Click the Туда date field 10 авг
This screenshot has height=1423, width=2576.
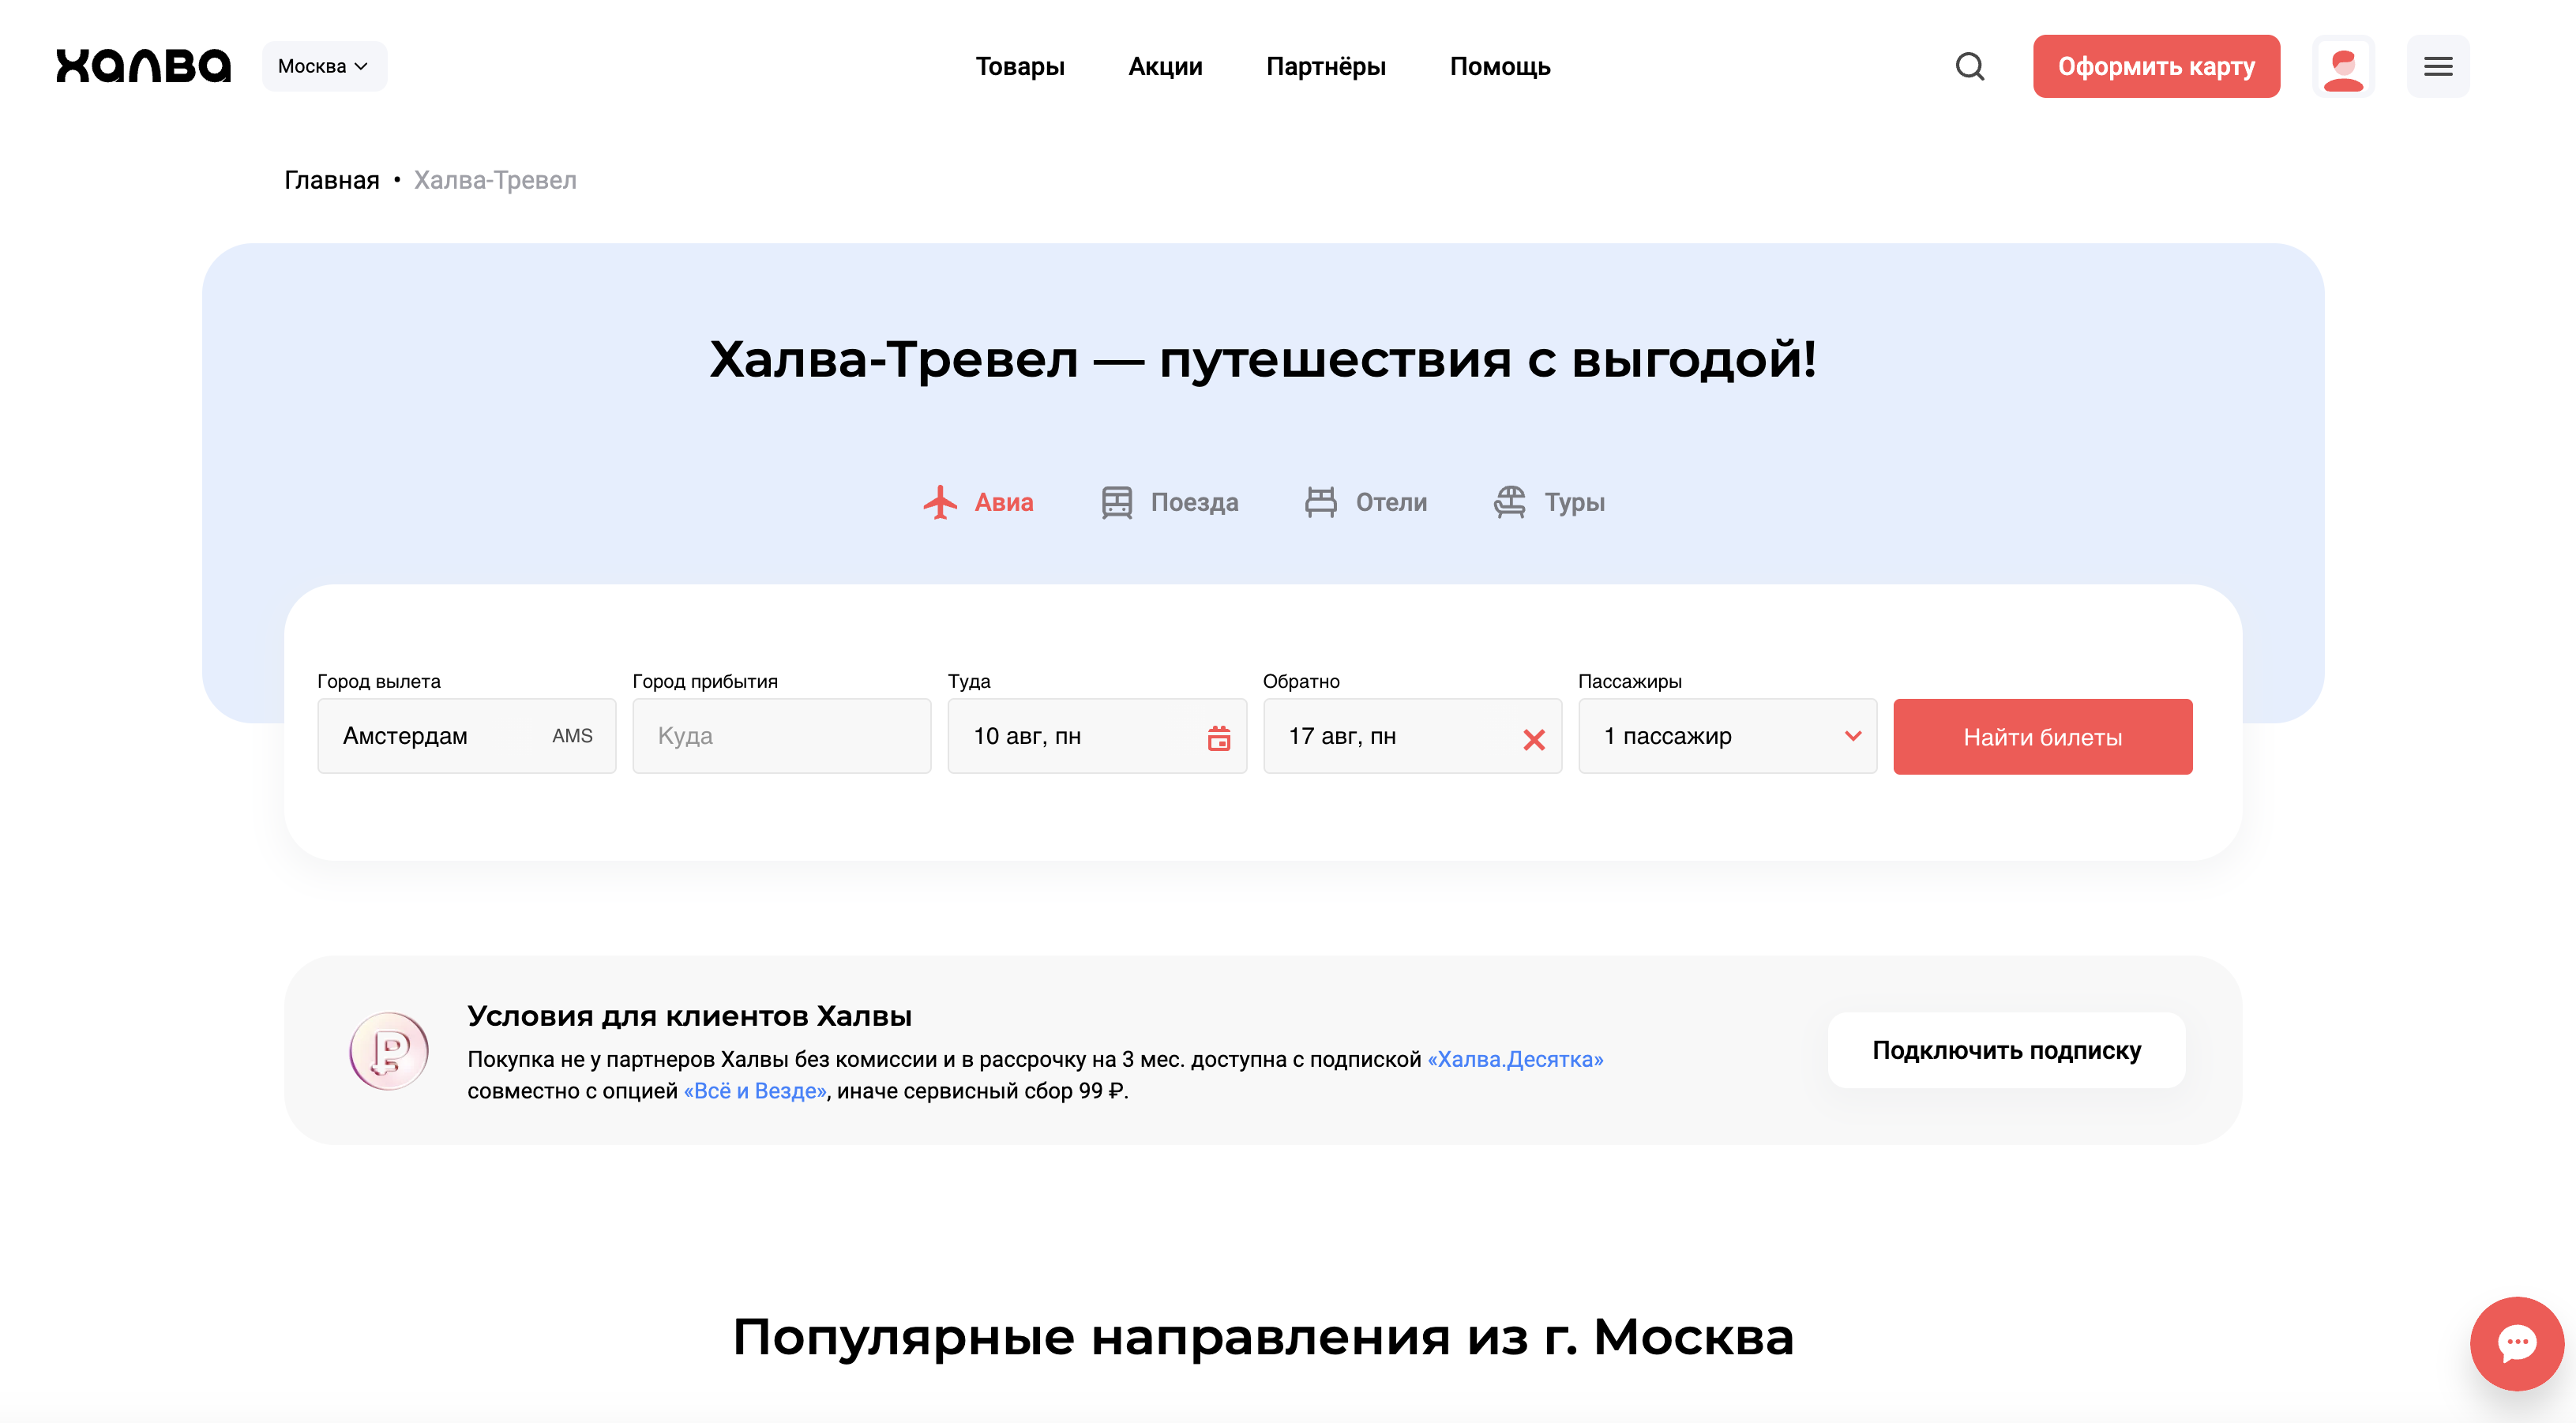[x=1097, y=736]
